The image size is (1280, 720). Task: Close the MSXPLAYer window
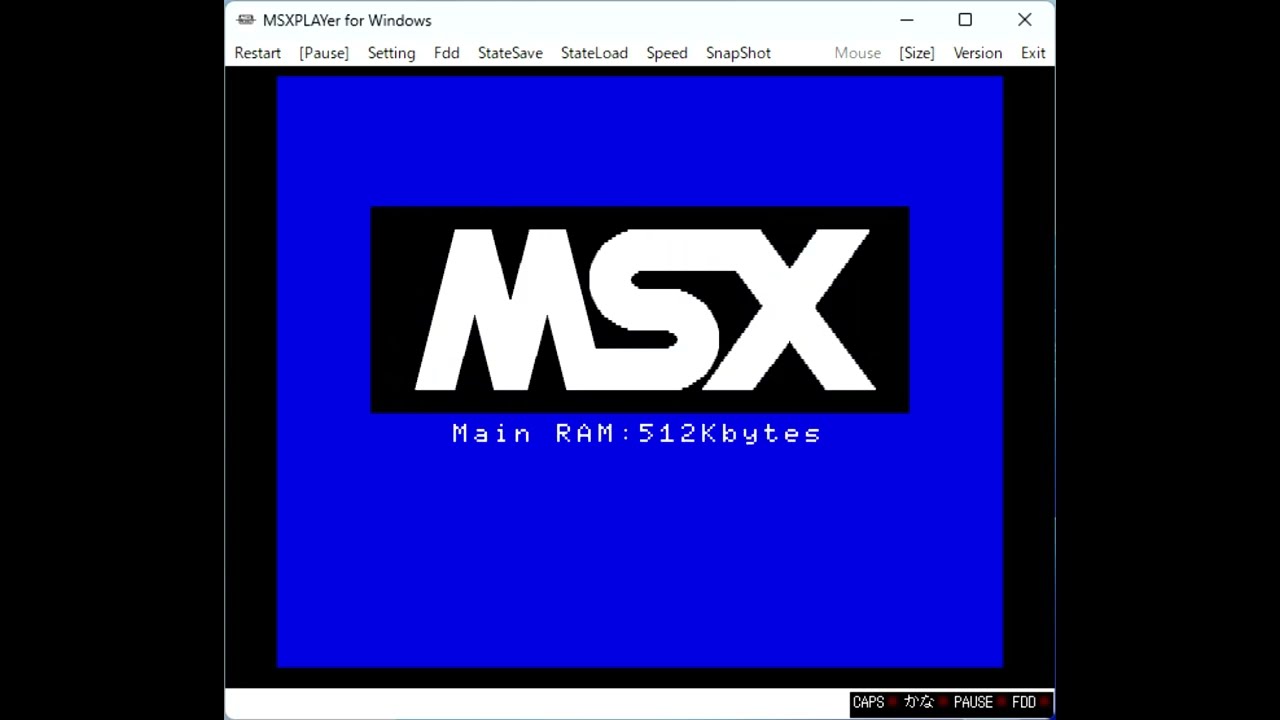pos(1024,20)
